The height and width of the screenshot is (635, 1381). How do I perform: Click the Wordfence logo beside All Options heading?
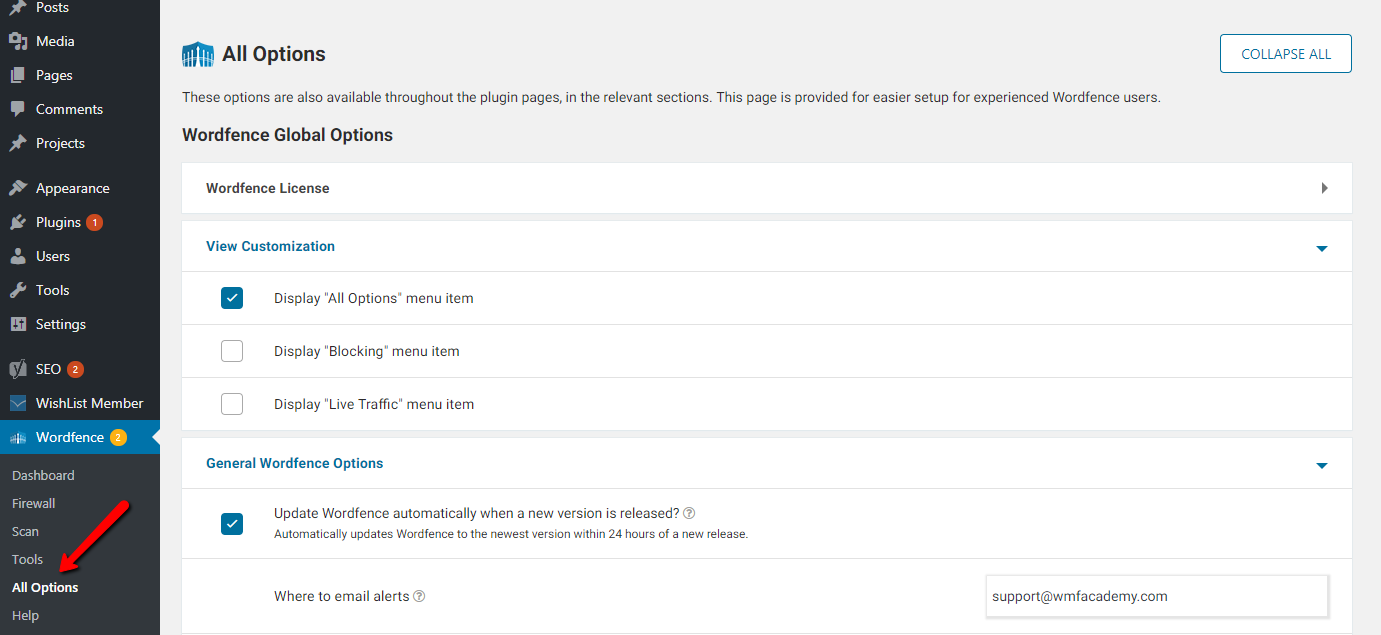pyautogui.click(x=198, y=54)
